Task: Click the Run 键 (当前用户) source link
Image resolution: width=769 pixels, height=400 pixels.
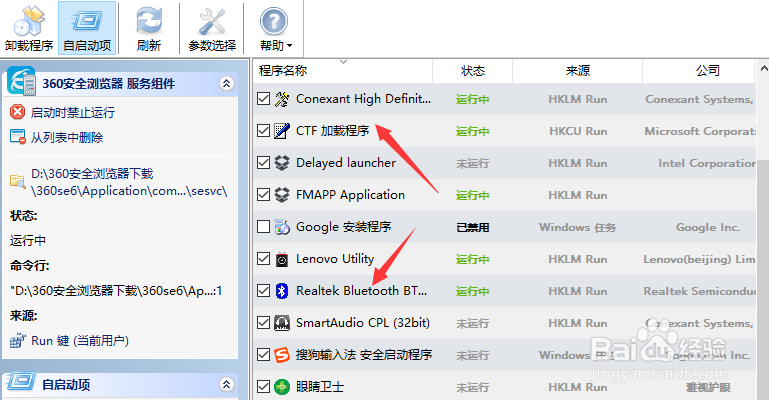Action: point(80,341)
